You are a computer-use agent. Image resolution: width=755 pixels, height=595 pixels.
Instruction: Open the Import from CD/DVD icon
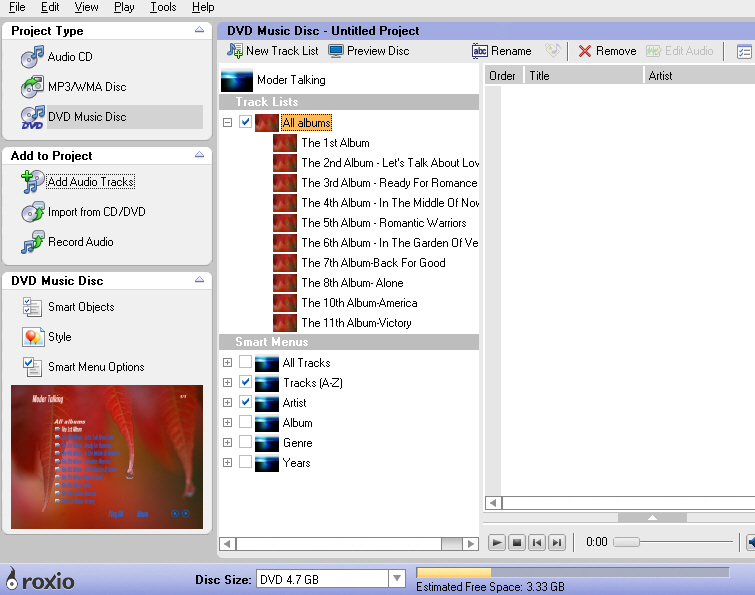(x=32, y=212)
